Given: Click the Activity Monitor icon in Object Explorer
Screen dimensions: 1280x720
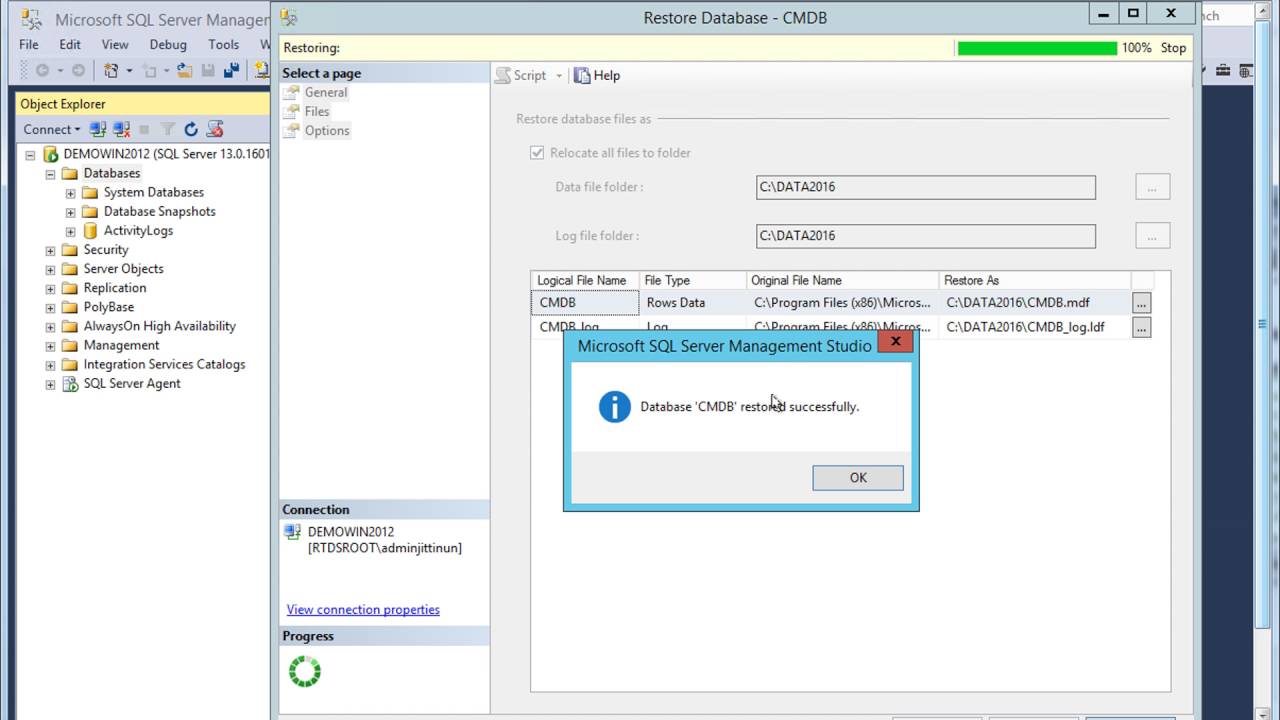Looking at the screenshot, I should point(214,129).
